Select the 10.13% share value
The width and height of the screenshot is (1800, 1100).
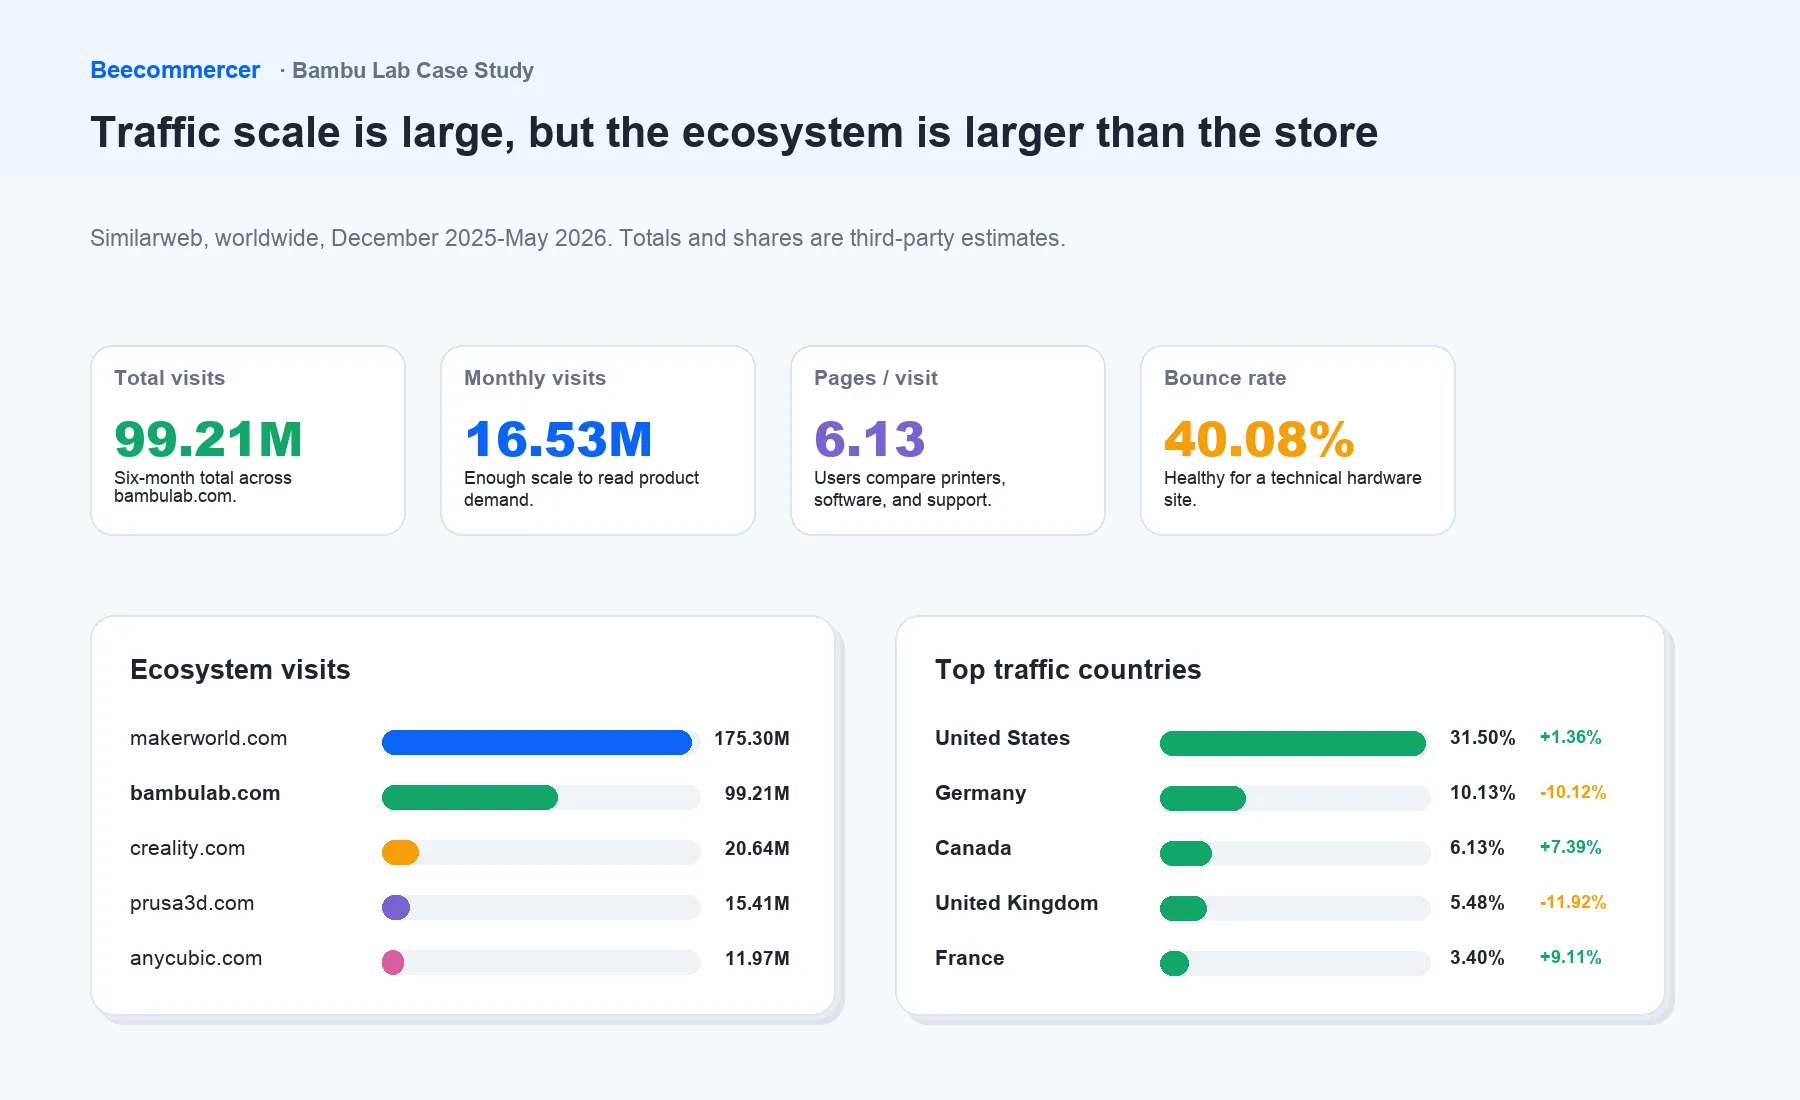[x=1483, y=792]
